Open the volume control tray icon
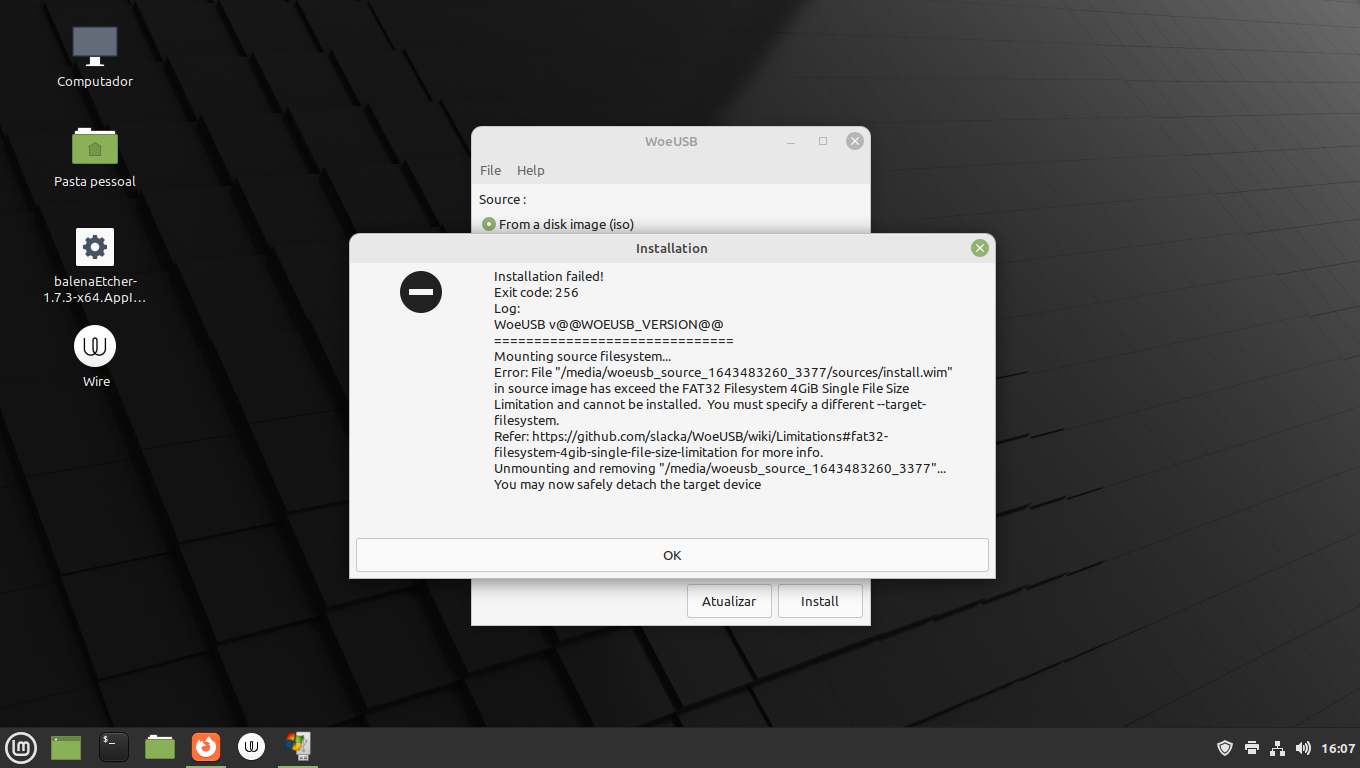Image resolution: width=1360 pixels, height=768 pixels. point(1303,748)
